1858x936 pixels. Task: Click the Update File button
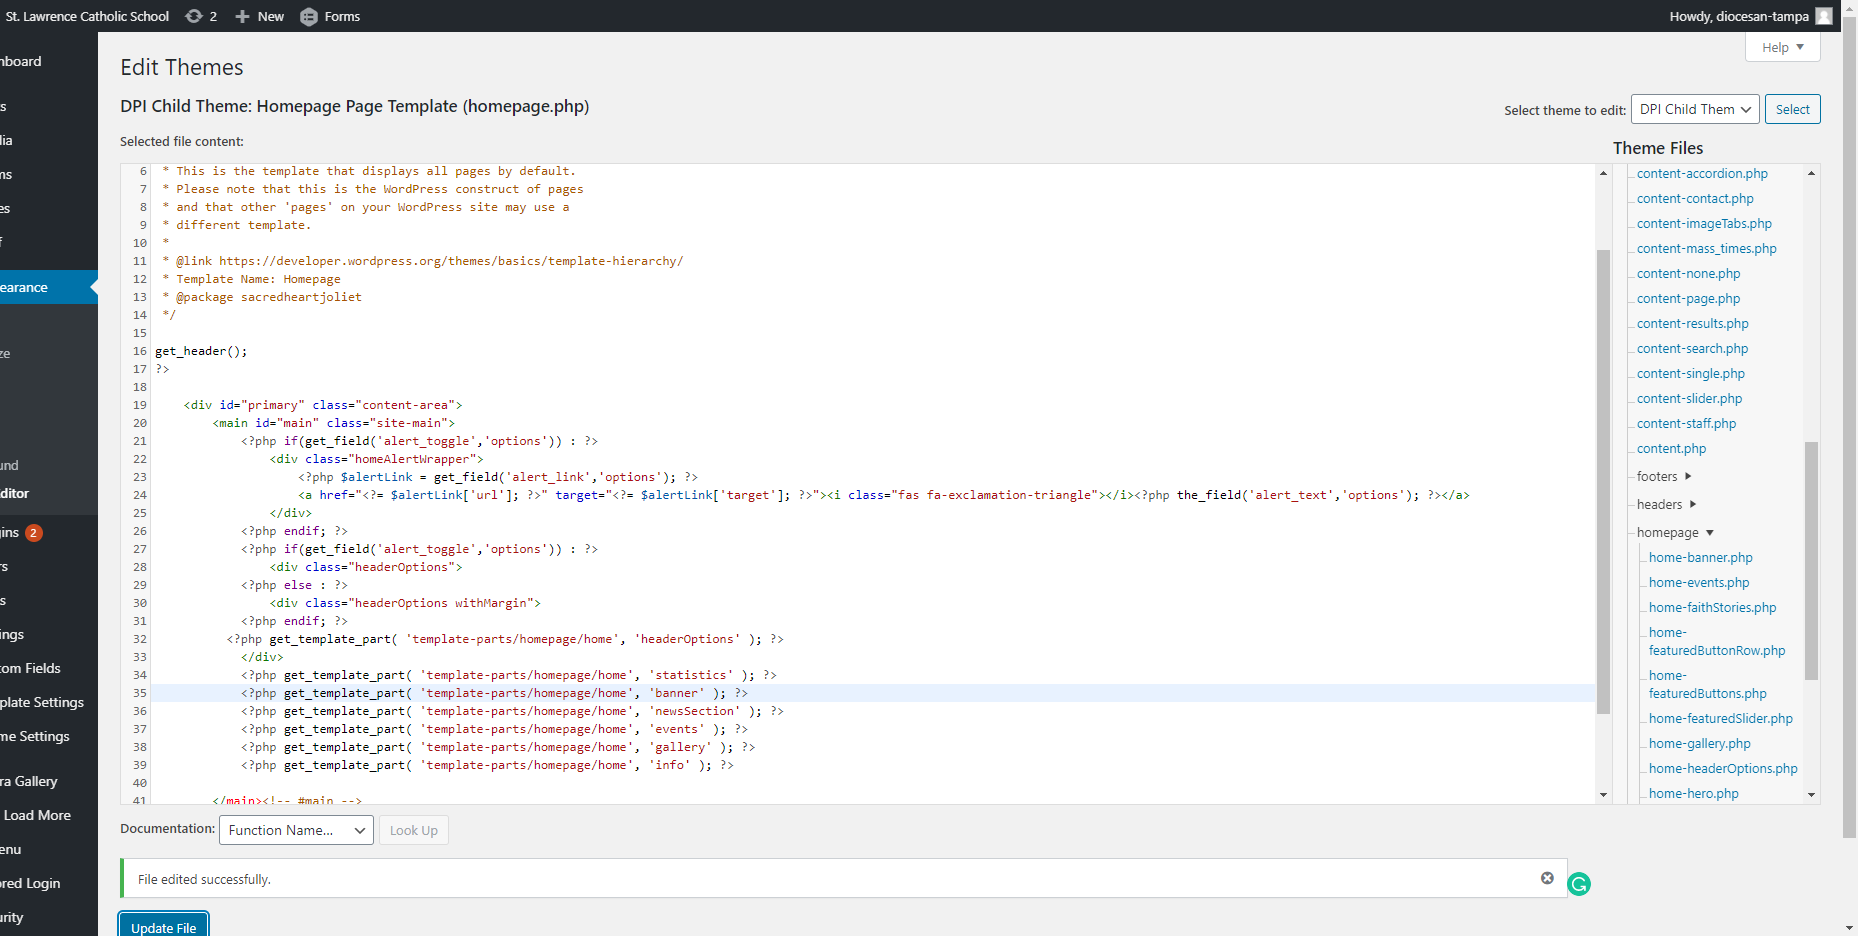[x=163, y=926]
